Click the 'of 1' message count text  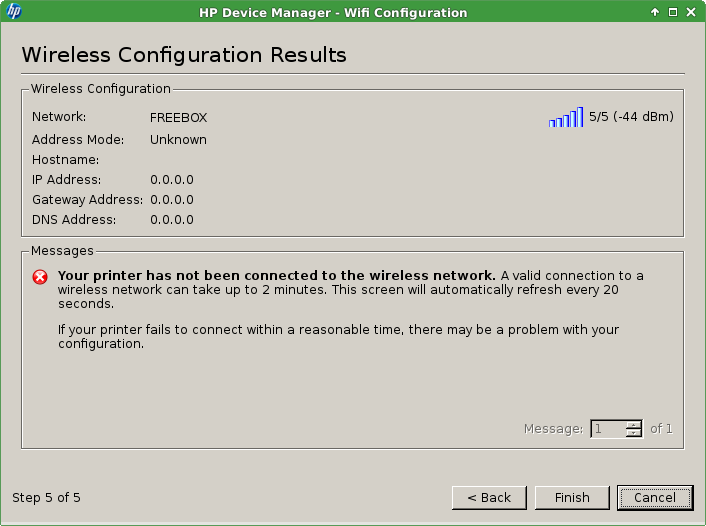click(661, 429)
